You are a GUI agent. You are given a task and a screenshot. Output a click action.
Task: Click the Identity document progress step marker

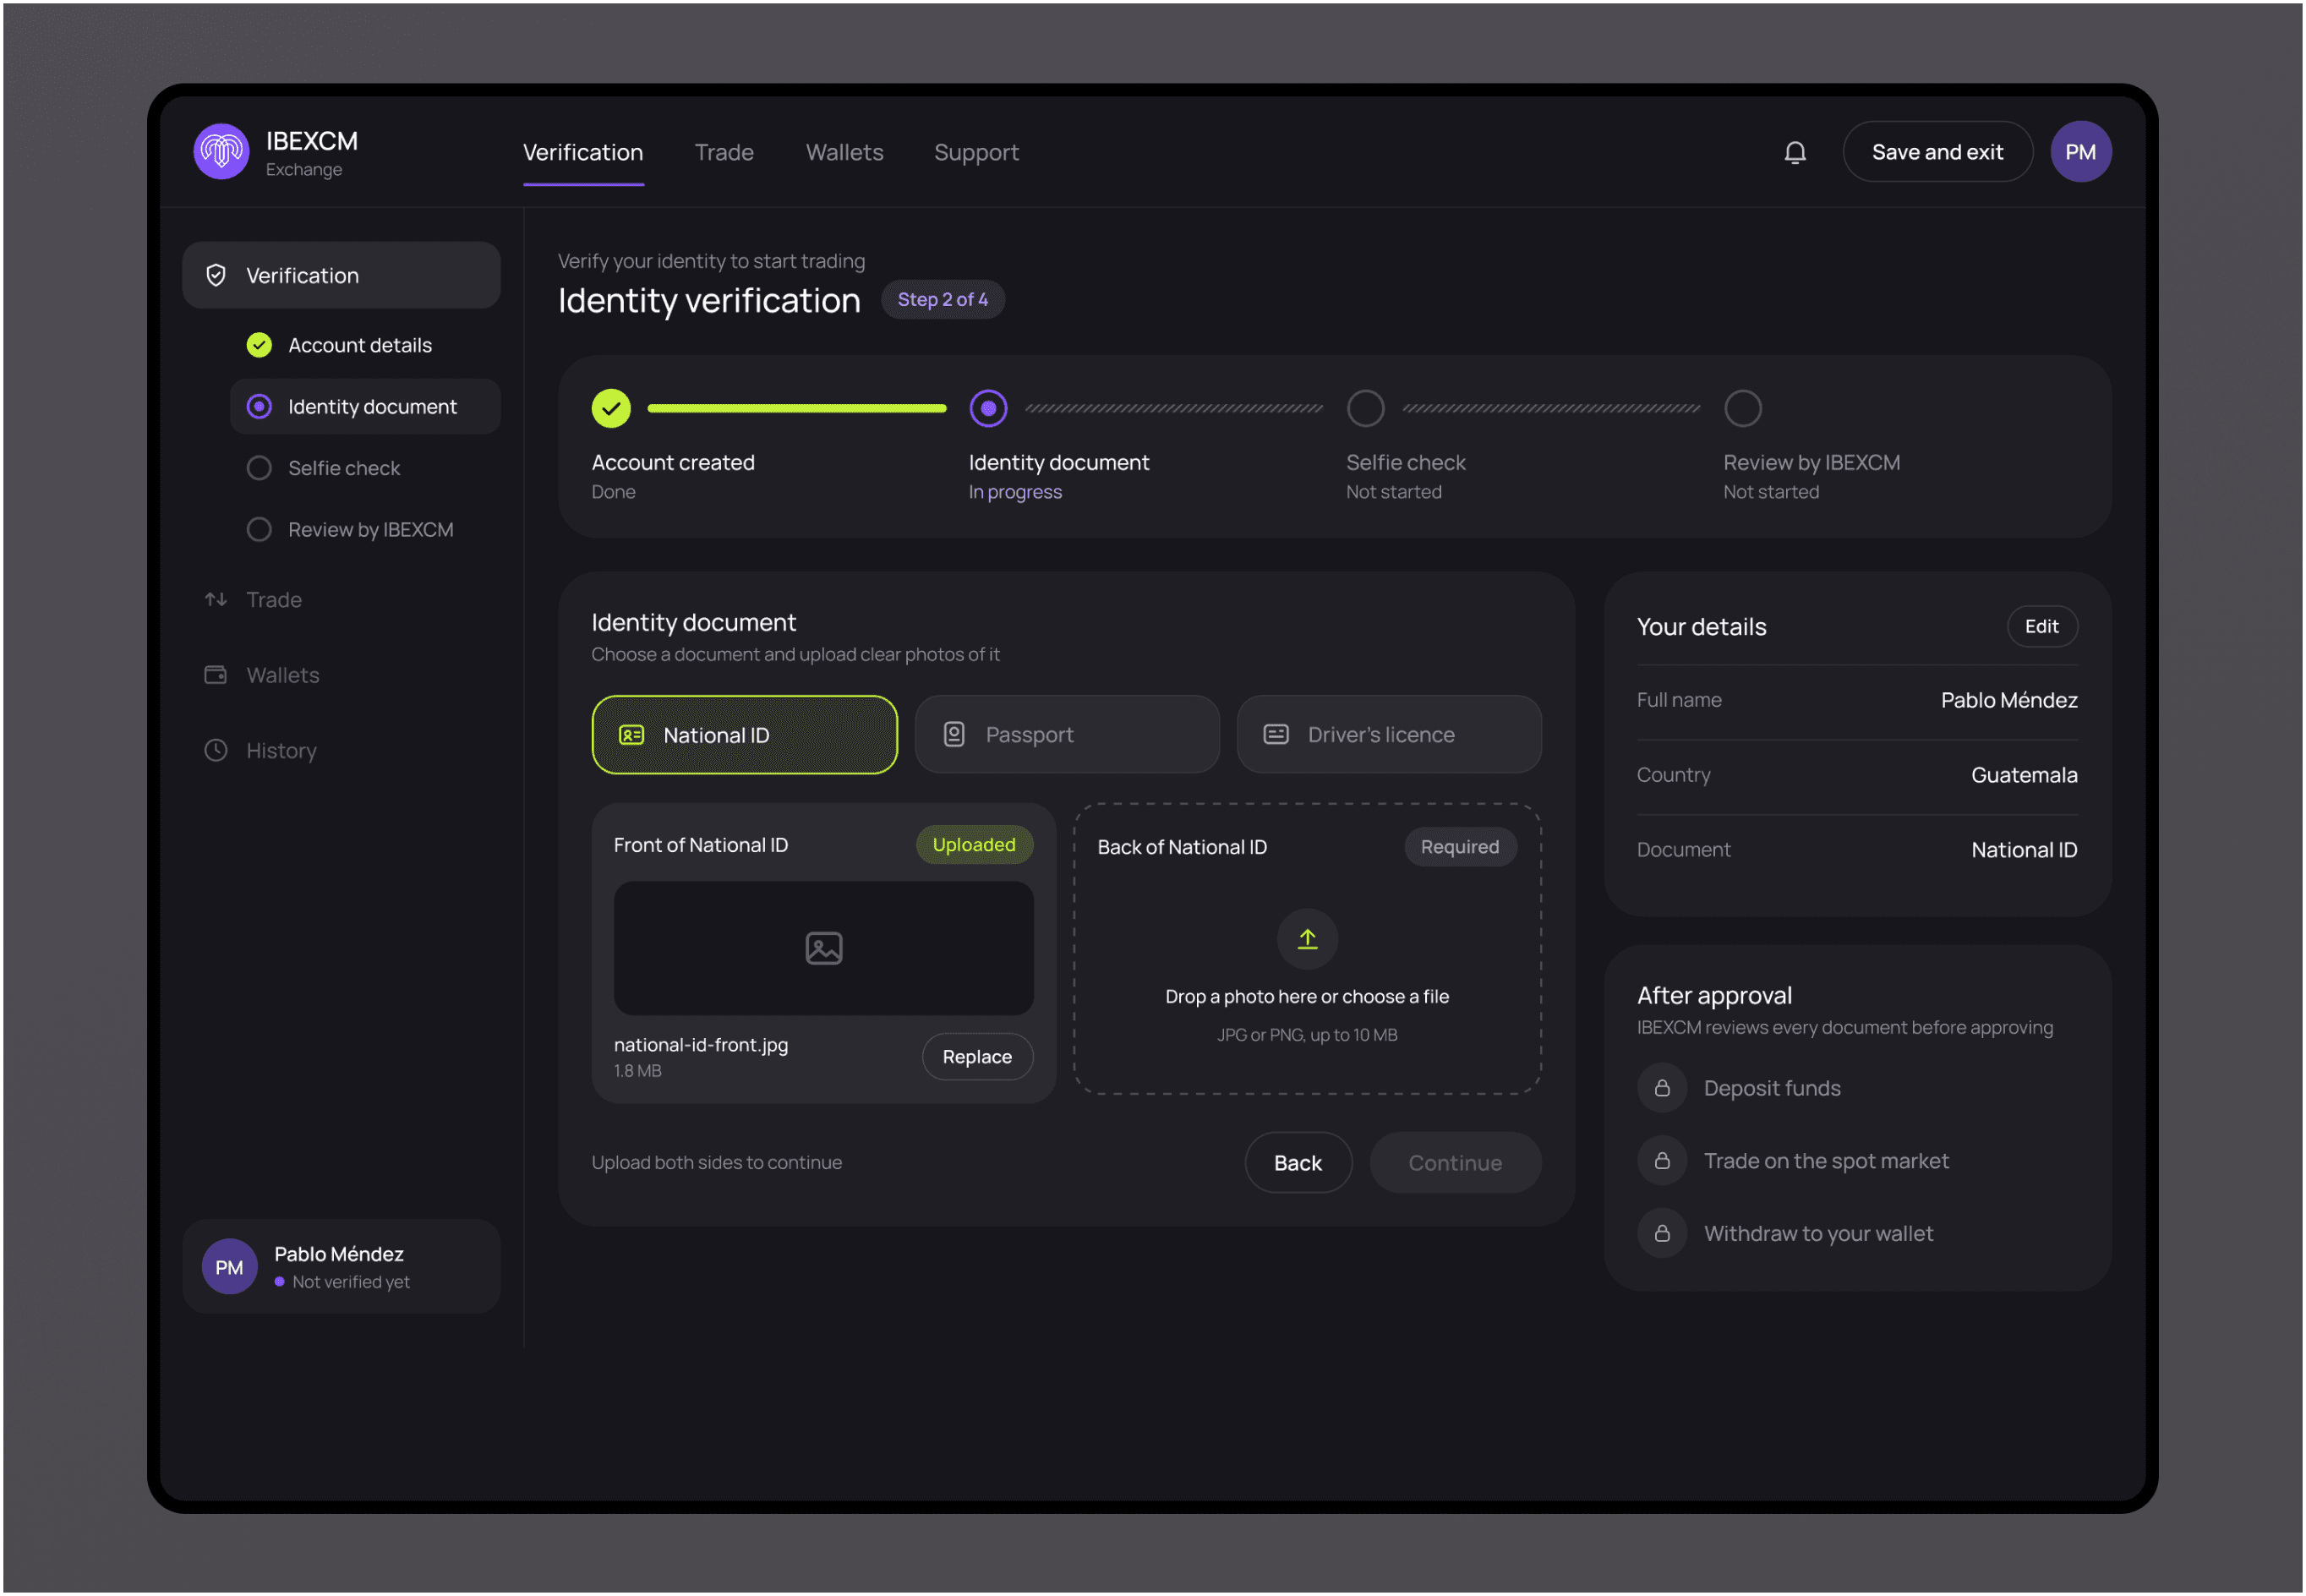click(x=988, y=408)
